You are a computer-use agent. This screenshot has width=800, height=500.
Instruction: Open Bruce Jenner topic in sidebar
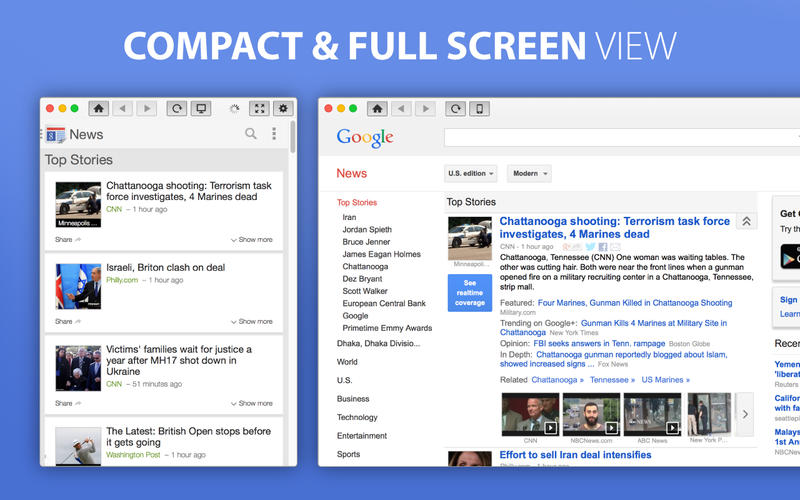366,242
